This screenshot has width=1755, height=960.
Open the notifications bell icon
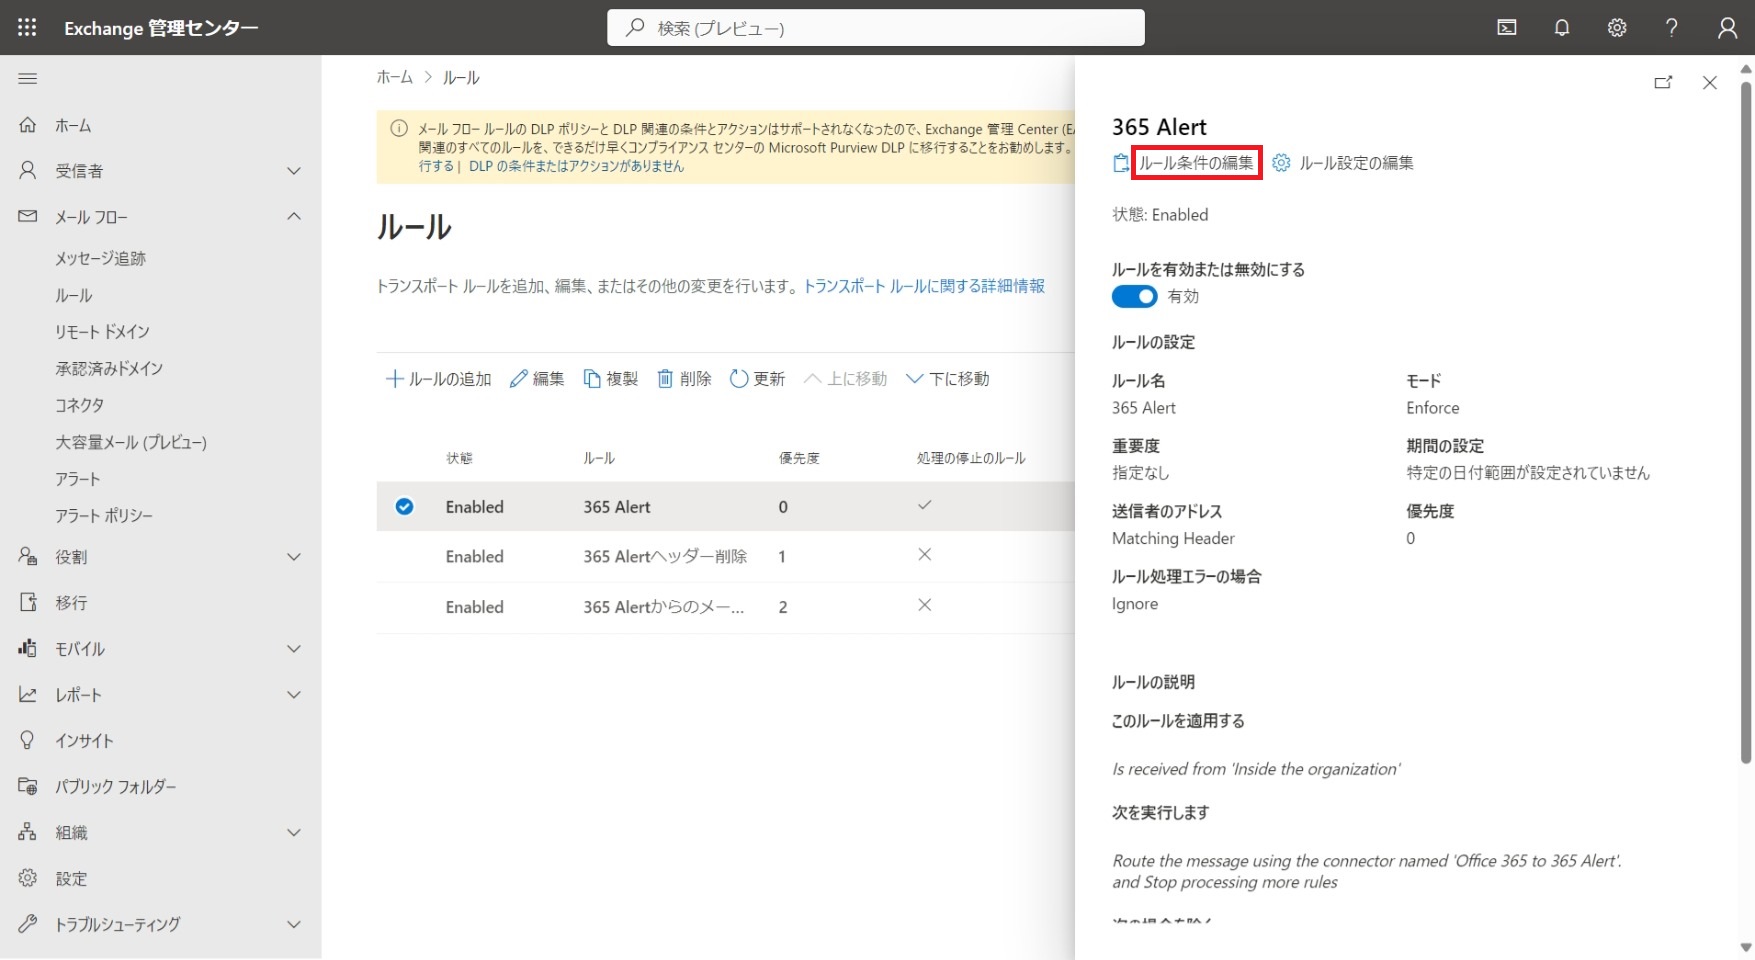tap(1561, 28)
